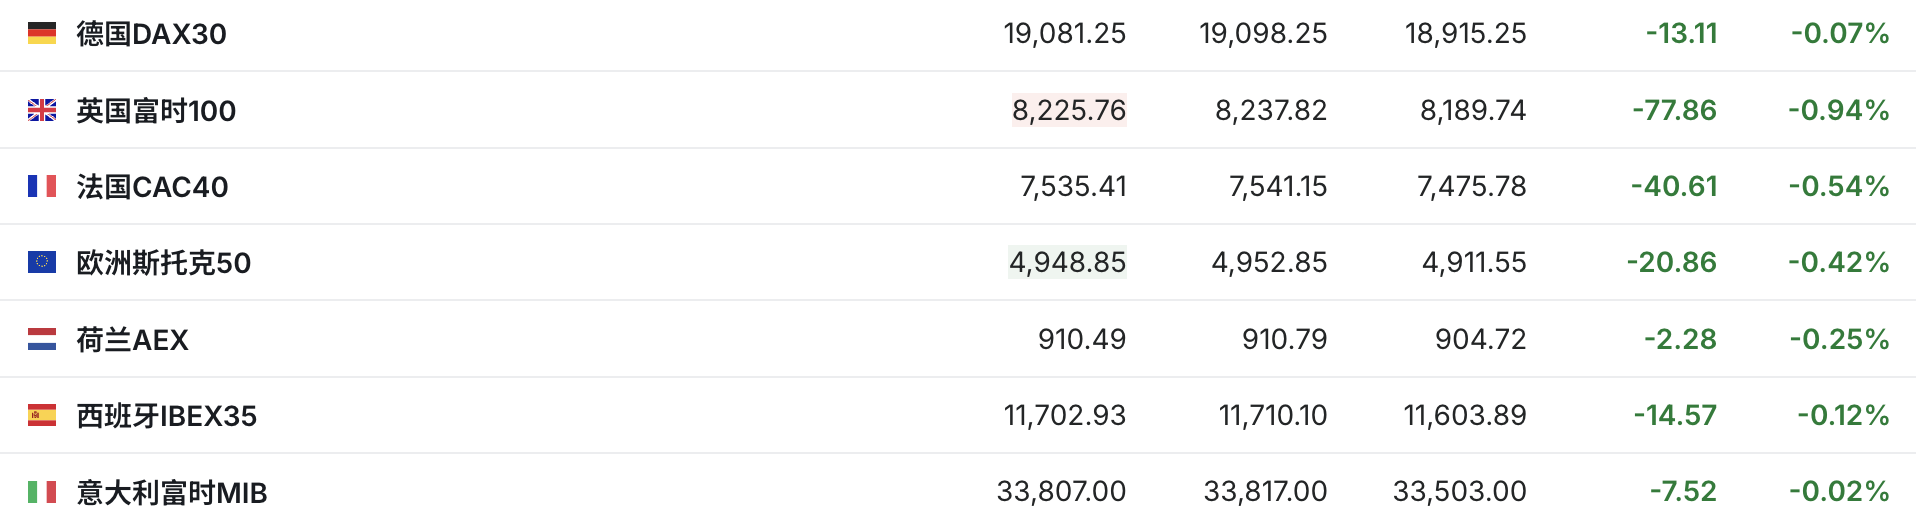Open the 英国富时100 index link
1916x526 pixels.
pos(156,110)
